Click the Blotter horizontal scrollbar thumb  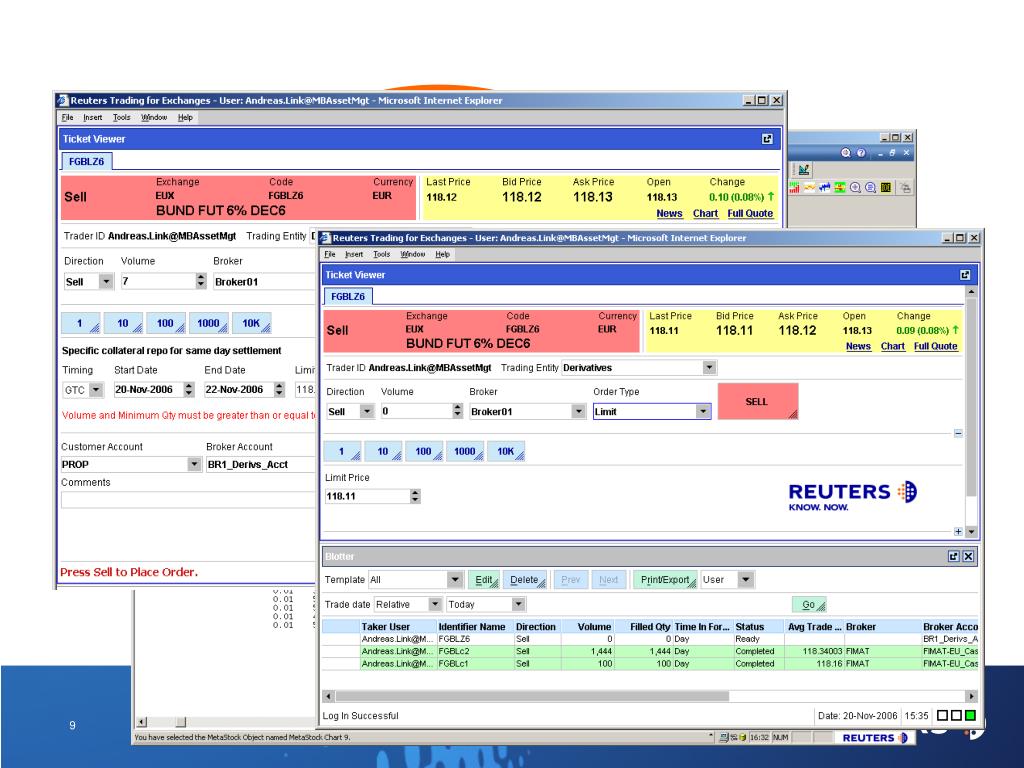532,696
